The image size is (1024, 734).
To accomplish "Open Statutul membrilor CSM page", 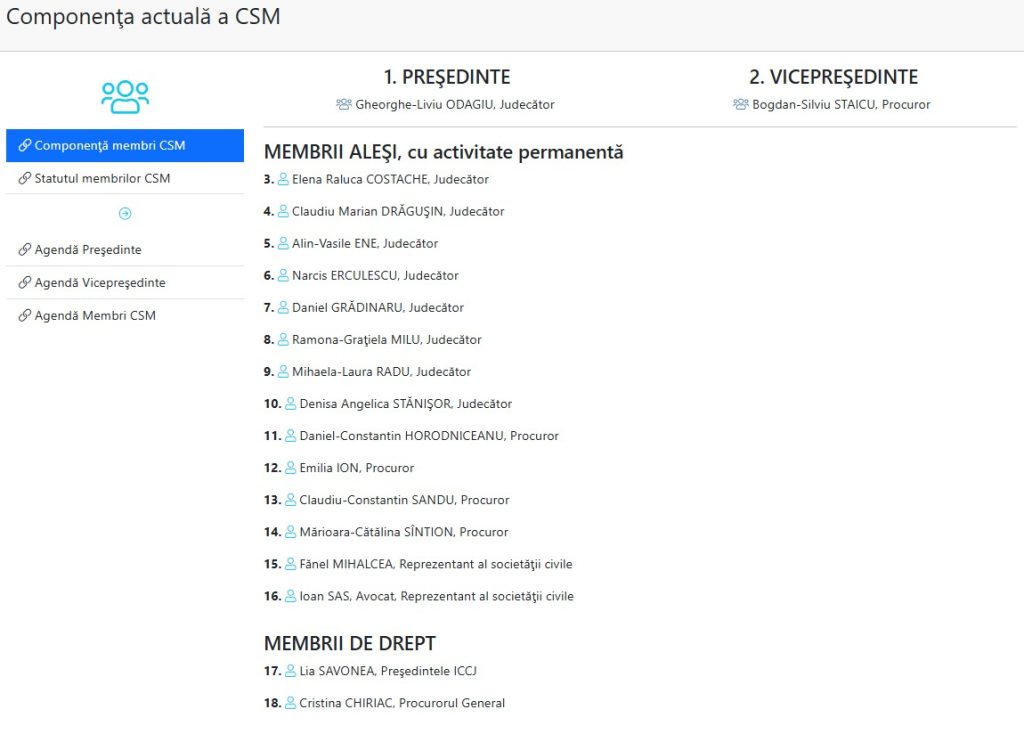I will click(x=125, y=178).
